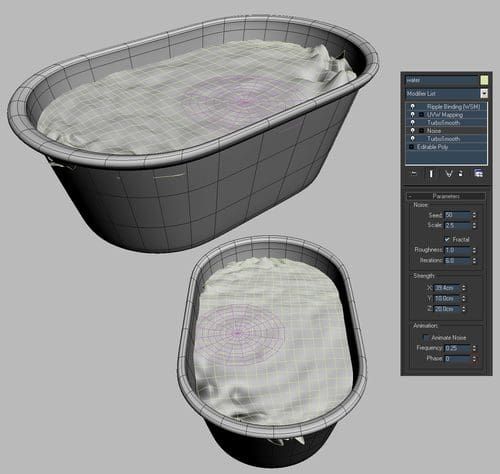Click Remove Modifier trash icon

[461, 174]
